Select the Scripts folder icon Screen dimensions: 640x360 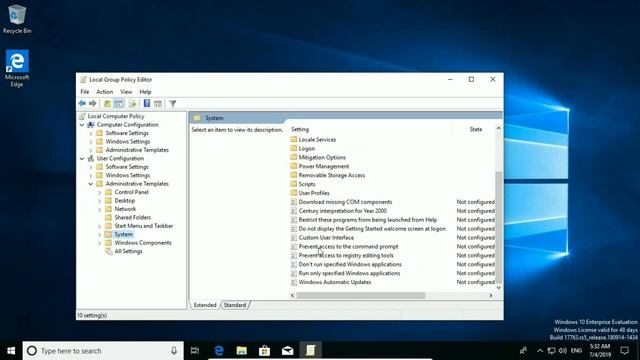293,184
